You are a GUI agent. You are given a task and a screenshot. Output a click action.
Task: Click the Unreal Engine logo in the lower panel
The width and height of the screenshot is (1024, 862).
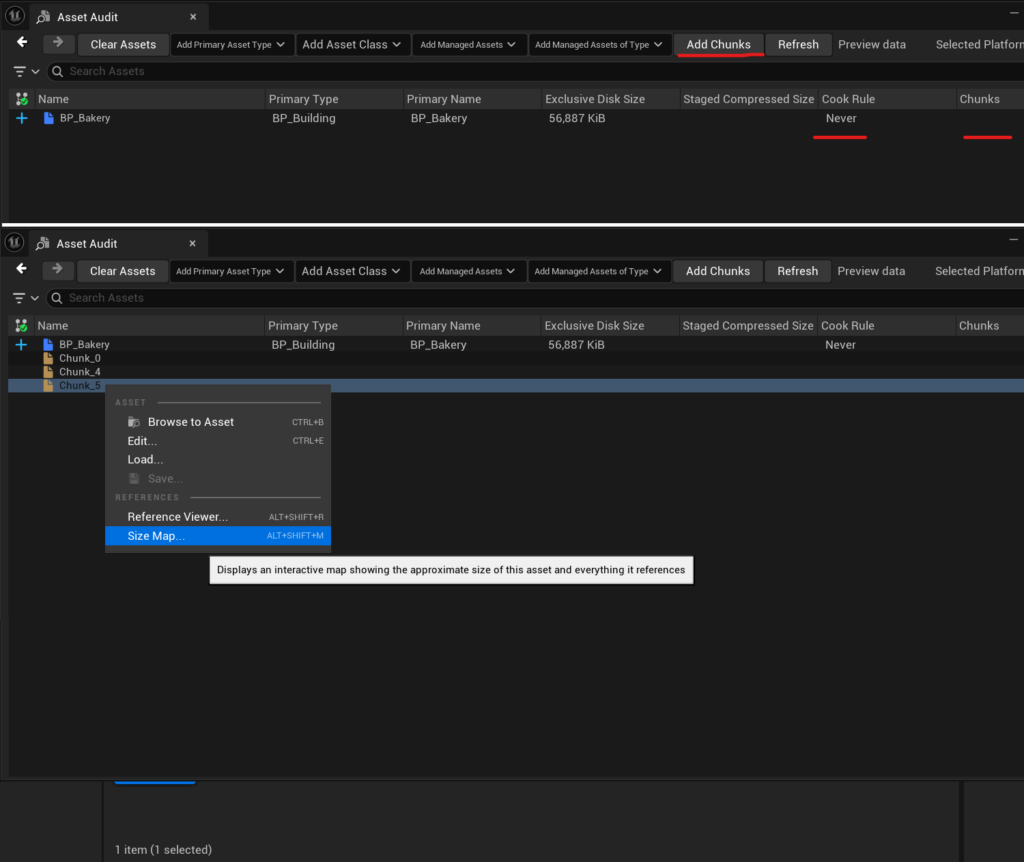point(15,243)
